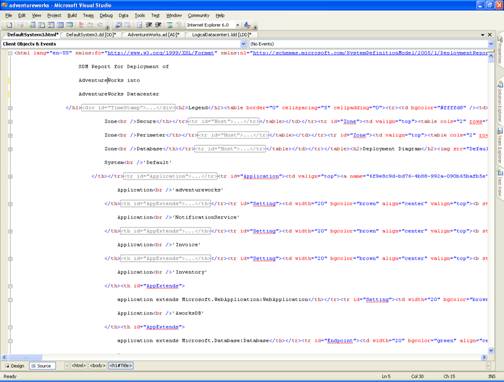Screen dimensions: 504x382
Task: Open the View menu
Action: click(x=36, y=15)
